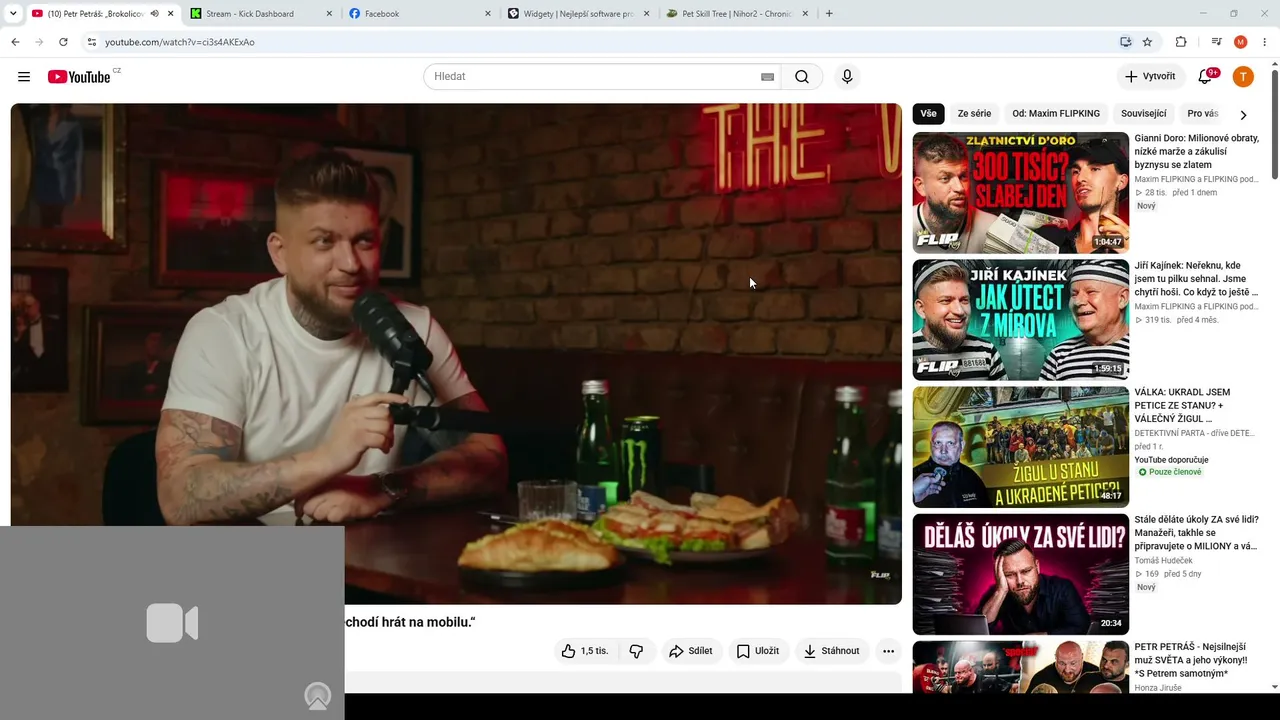
Task: Open the Chrome profile 'M' avatar
Action: (1241, 42)
